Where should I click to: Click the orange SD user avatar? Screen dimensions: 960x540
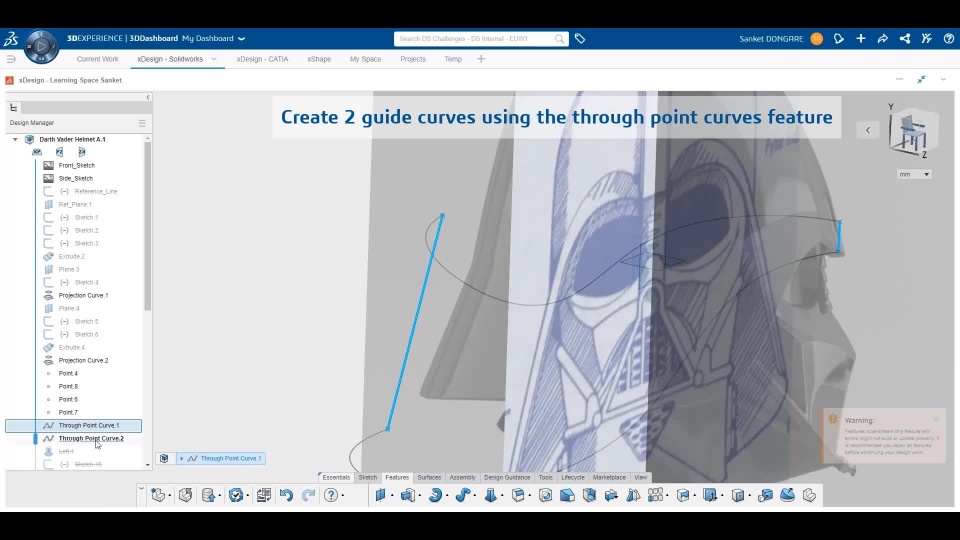point(817,39)
